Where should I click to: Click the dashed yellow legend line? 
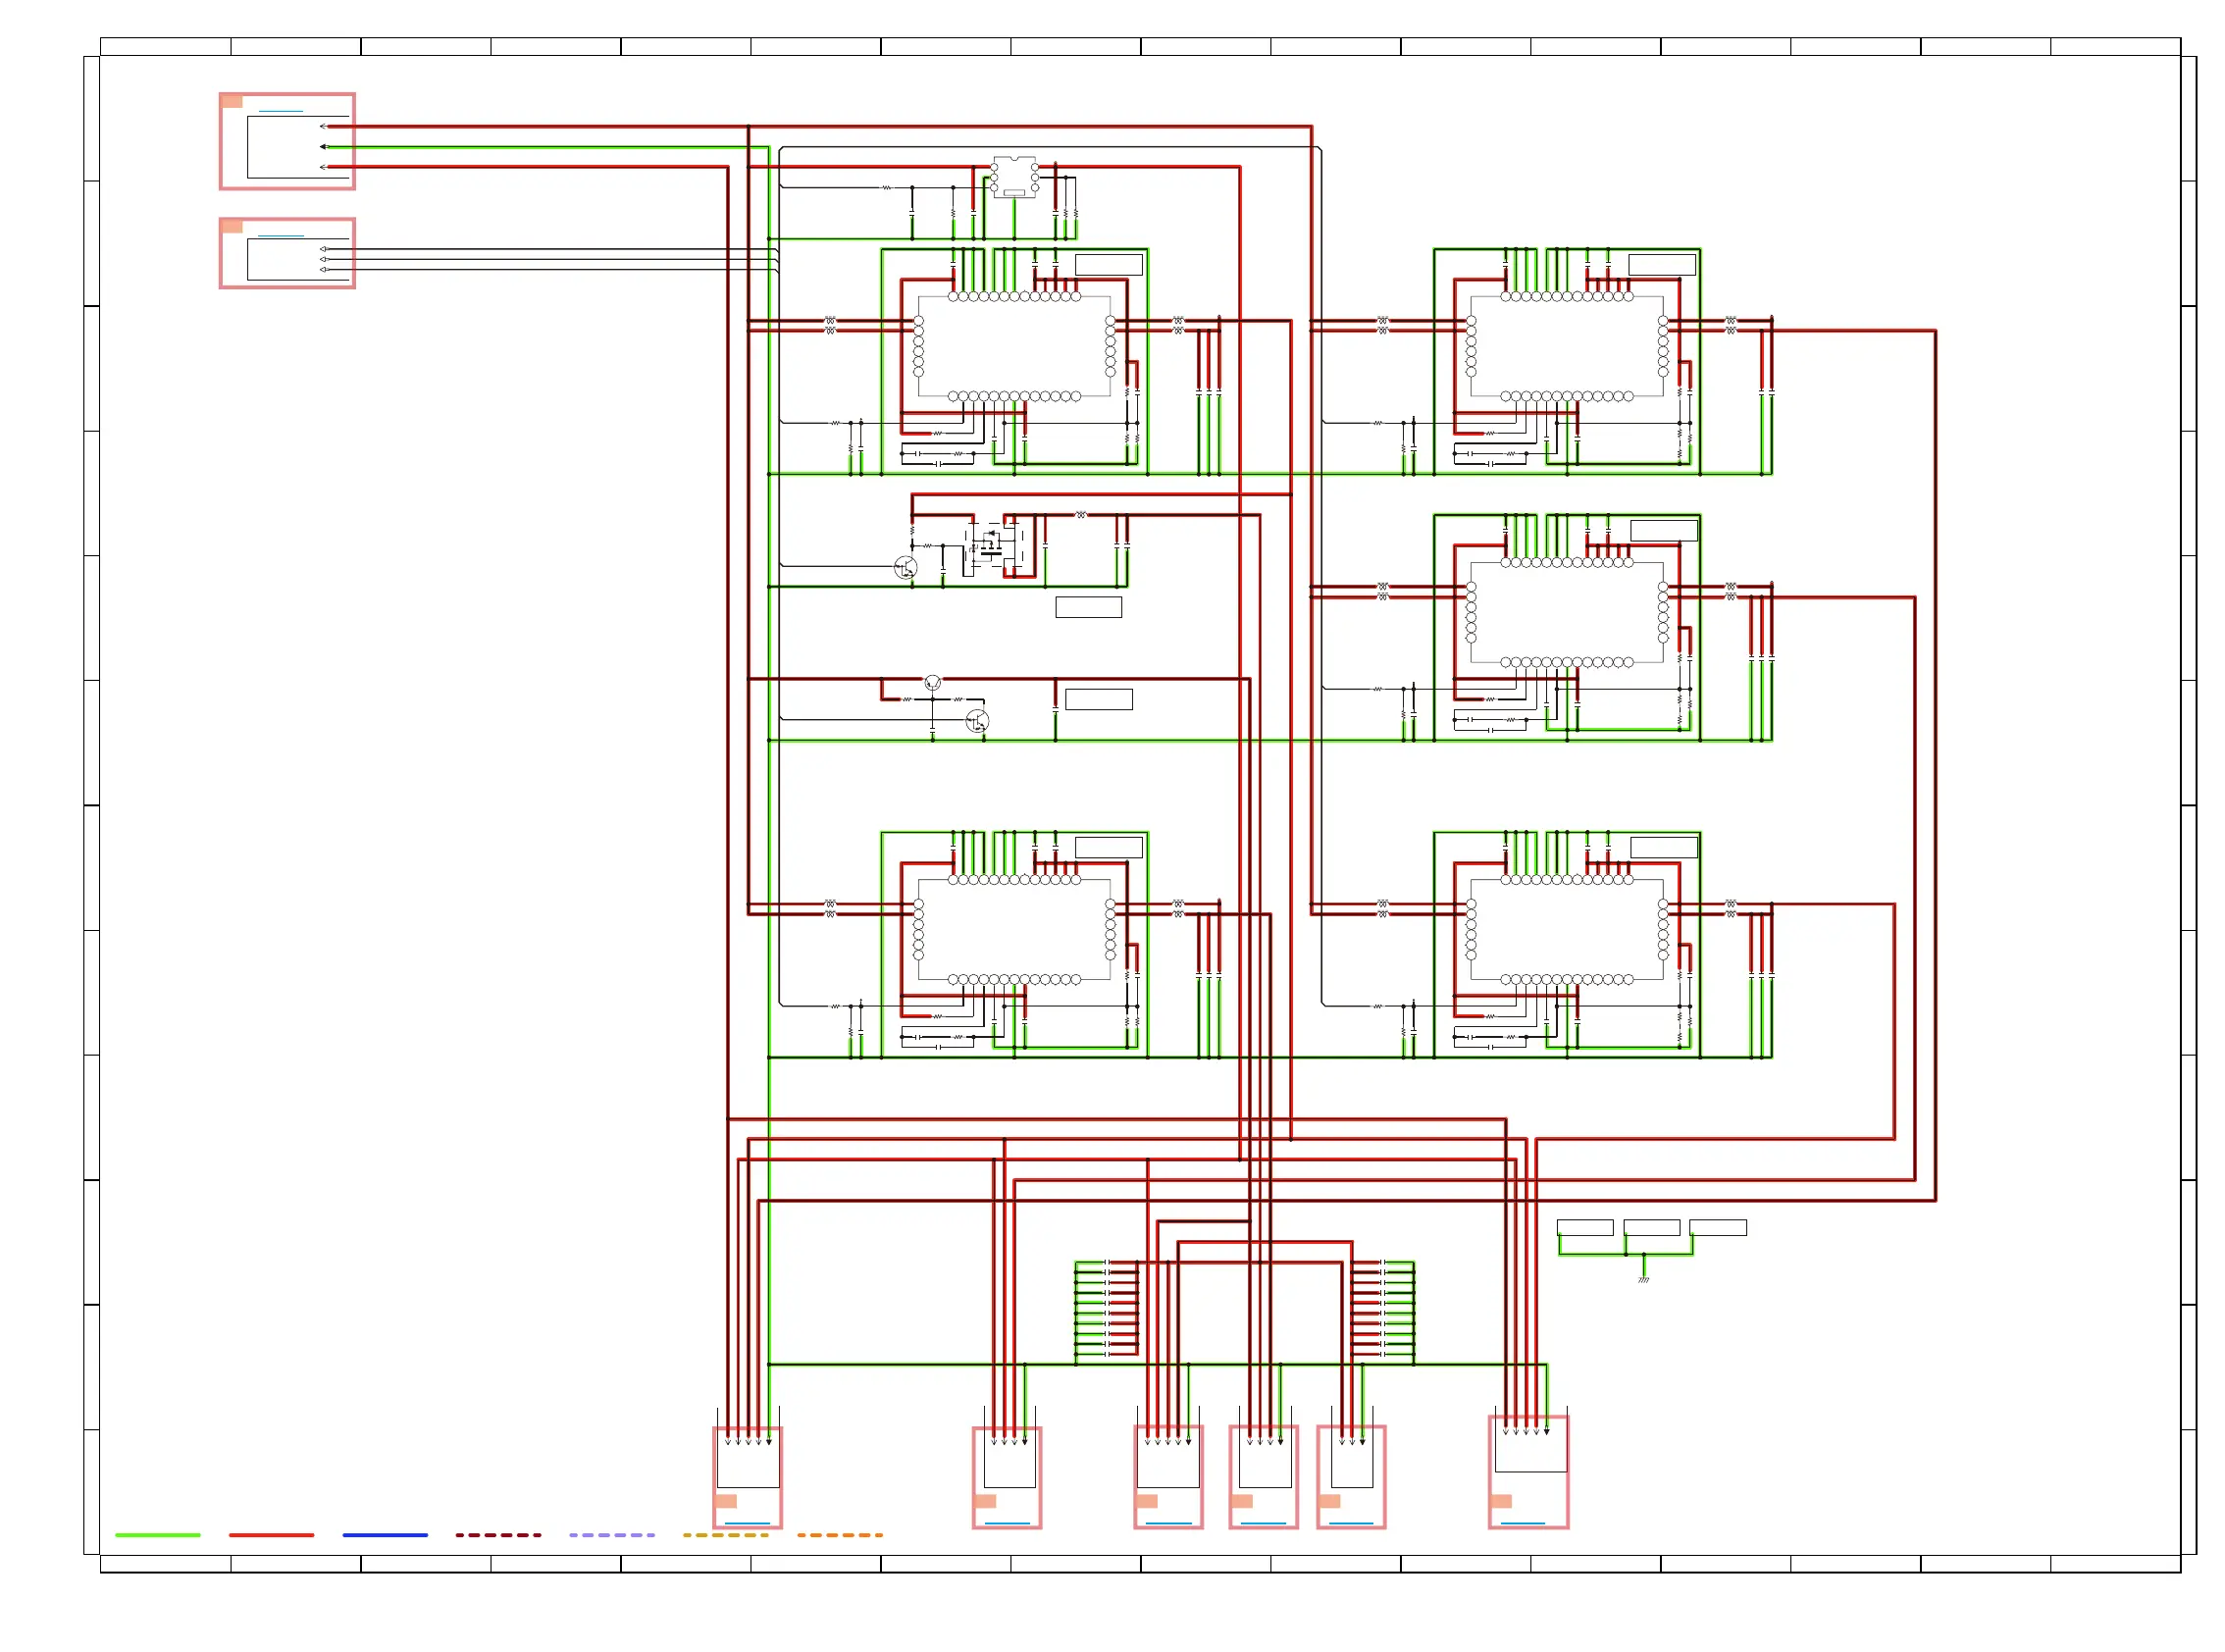(x=726, y=1535)
